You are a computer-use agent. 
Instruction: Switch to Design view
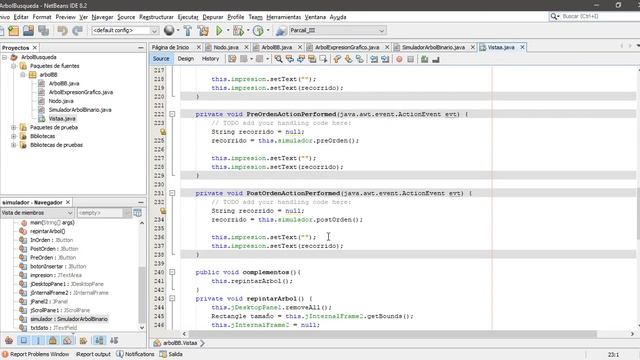(186, 59)
